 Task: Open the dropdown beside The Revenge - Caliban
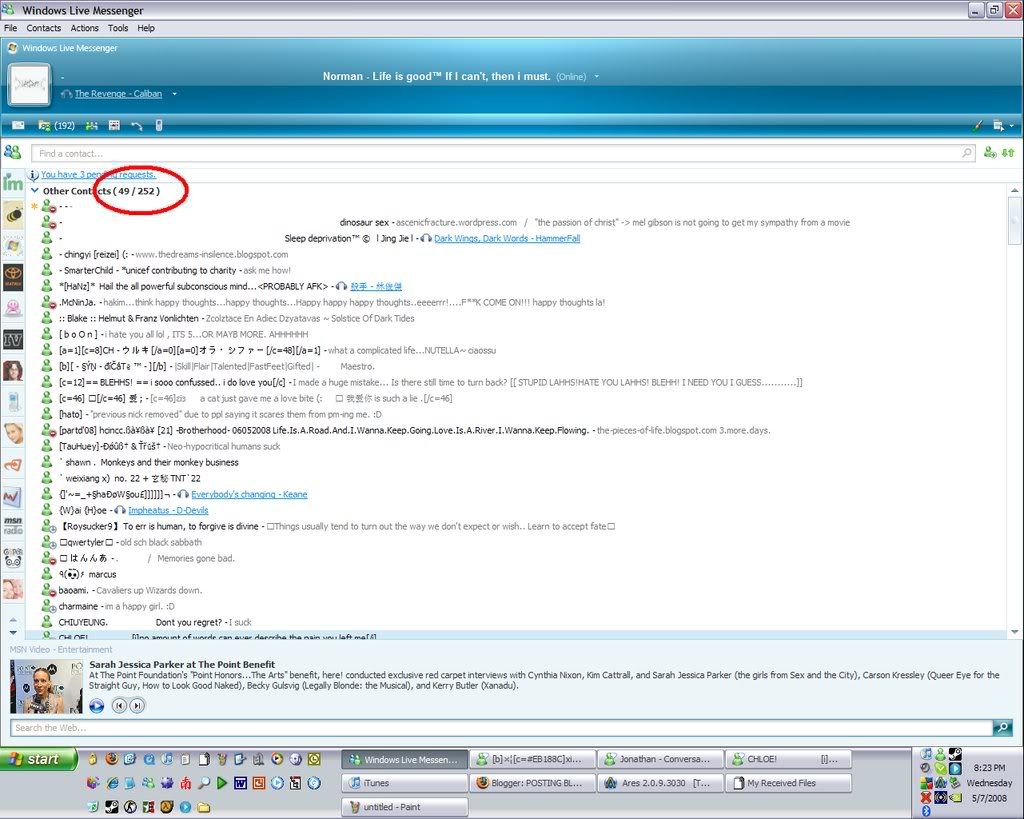tap(174, 94)
